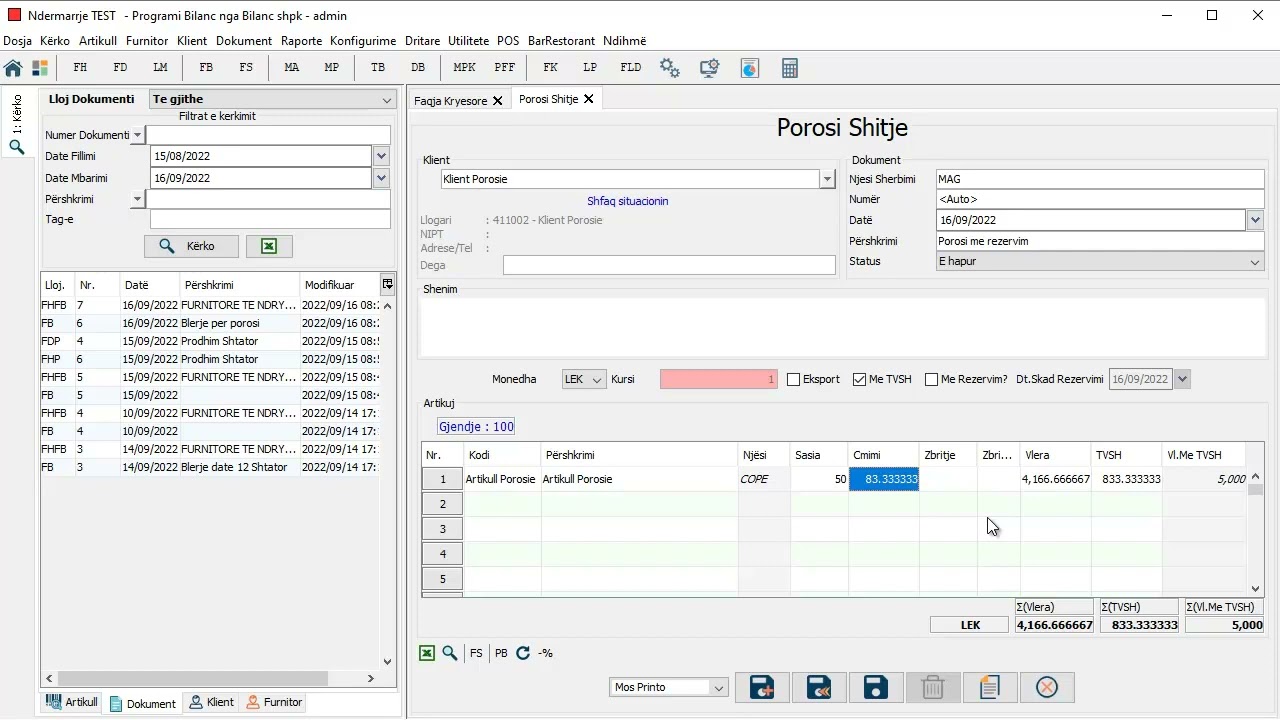The image size is (1280, 720).
Task: Click the -% discount icon
Action: click(x=545, y=653)
